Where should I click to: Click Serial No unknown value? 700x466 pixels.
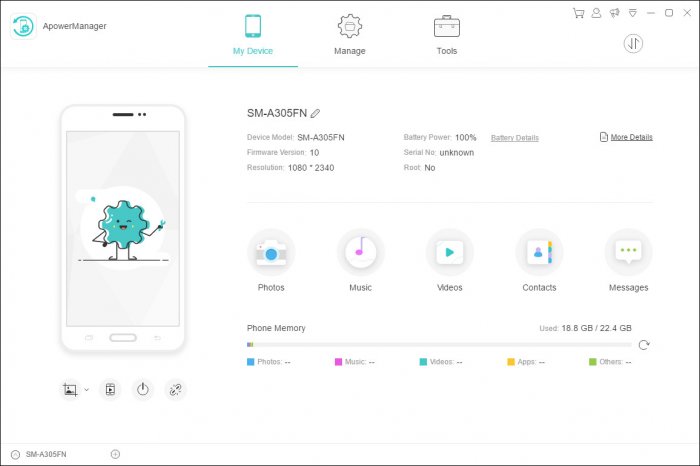pos(457,153)
